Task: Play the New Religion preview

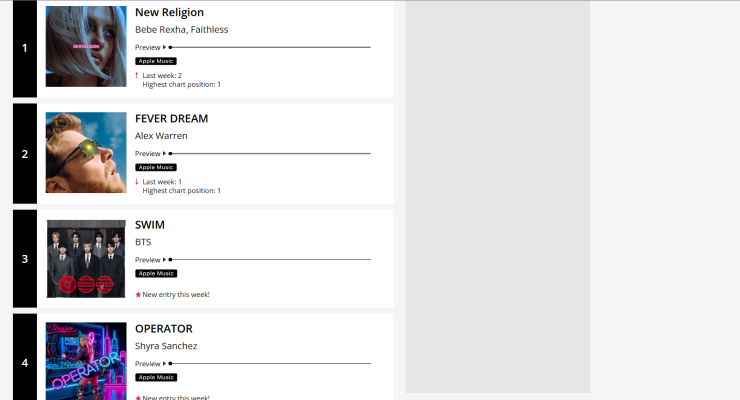Action: [164, 47]
